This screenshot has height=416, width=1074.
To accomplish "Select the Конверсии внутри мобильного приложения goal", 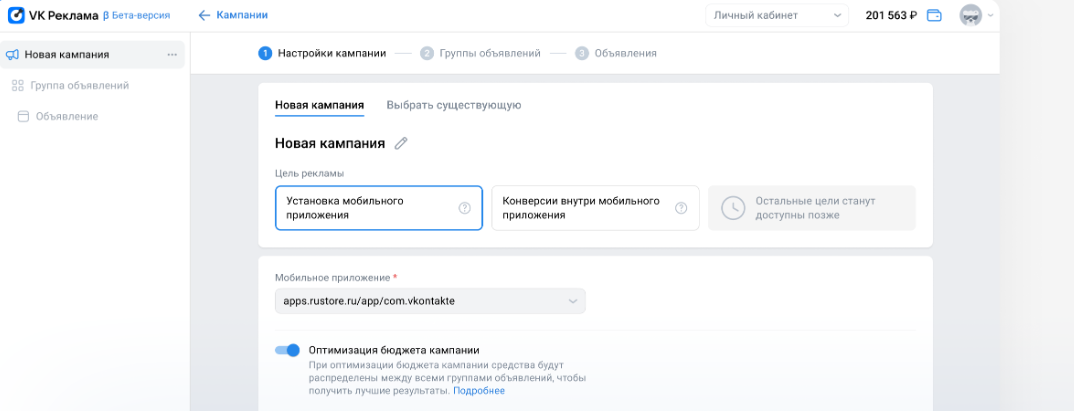I will coord(582,208).
